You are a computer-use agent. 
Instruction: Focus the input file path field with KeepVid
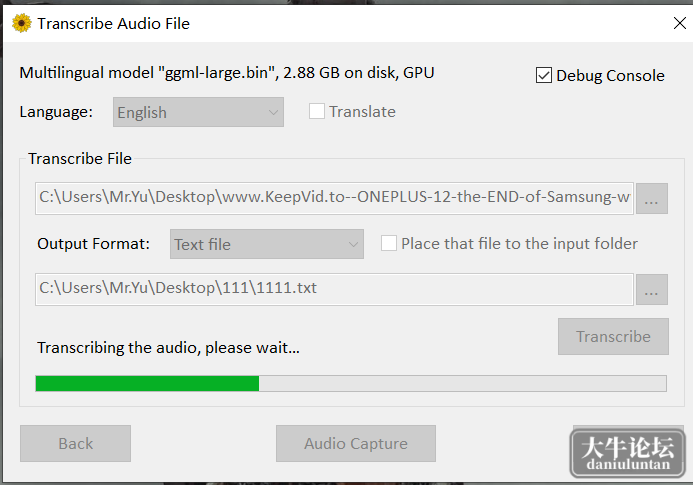(335, 199)
